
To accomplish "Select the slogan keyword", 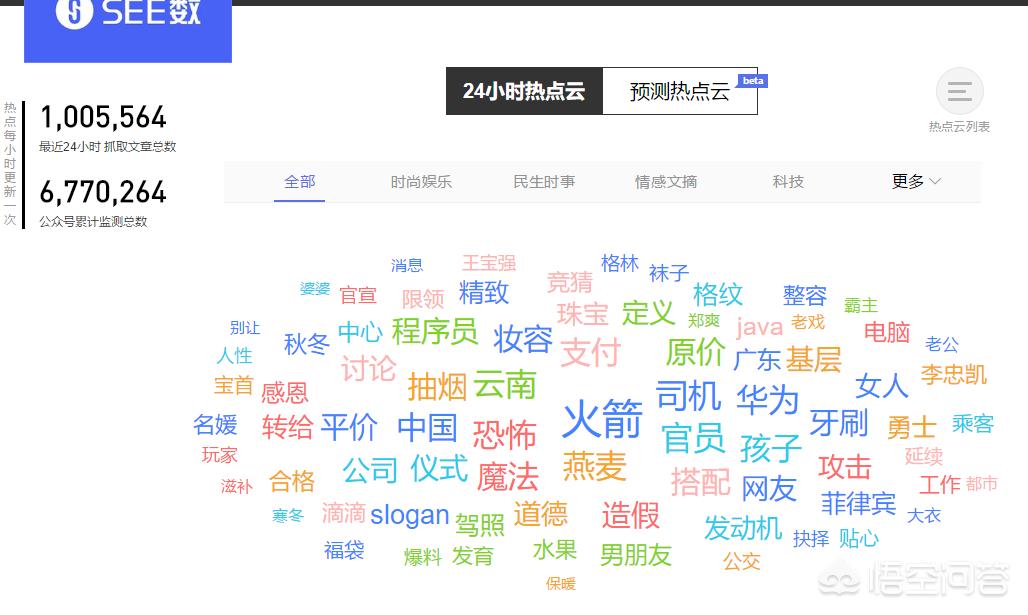I will pos(410,515).
